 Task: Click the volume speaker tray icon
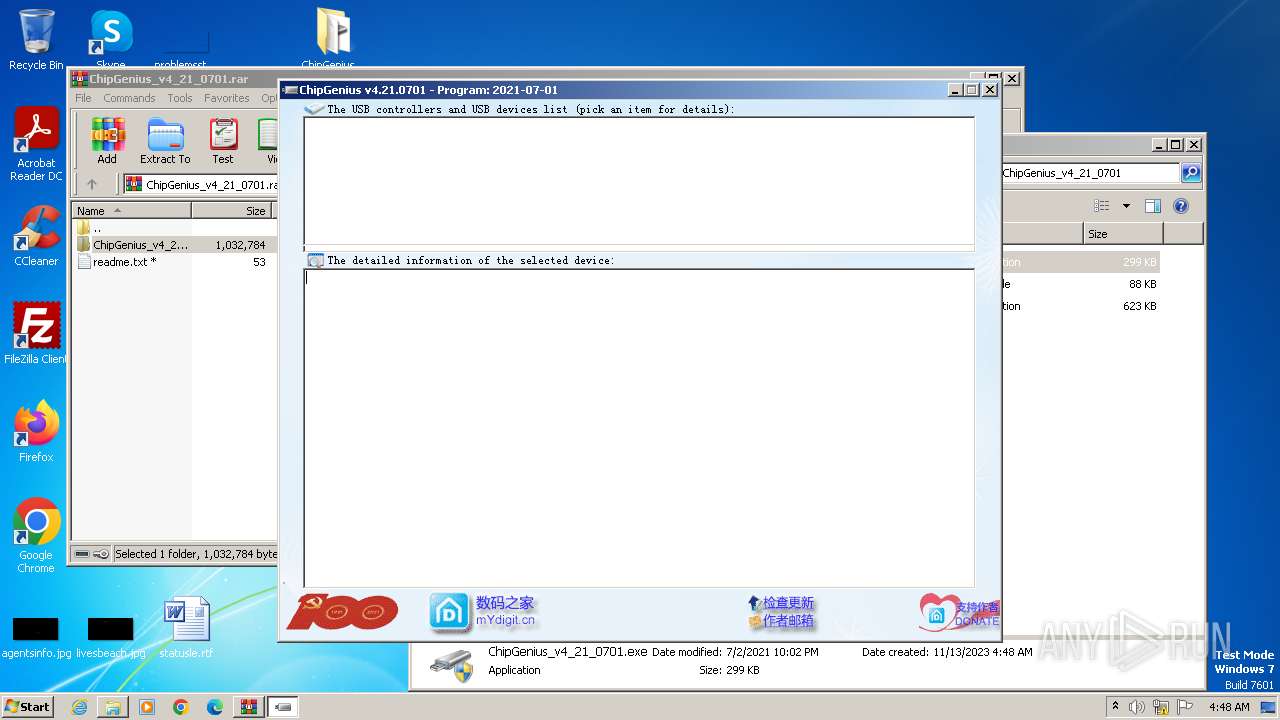click(1137, 707)
